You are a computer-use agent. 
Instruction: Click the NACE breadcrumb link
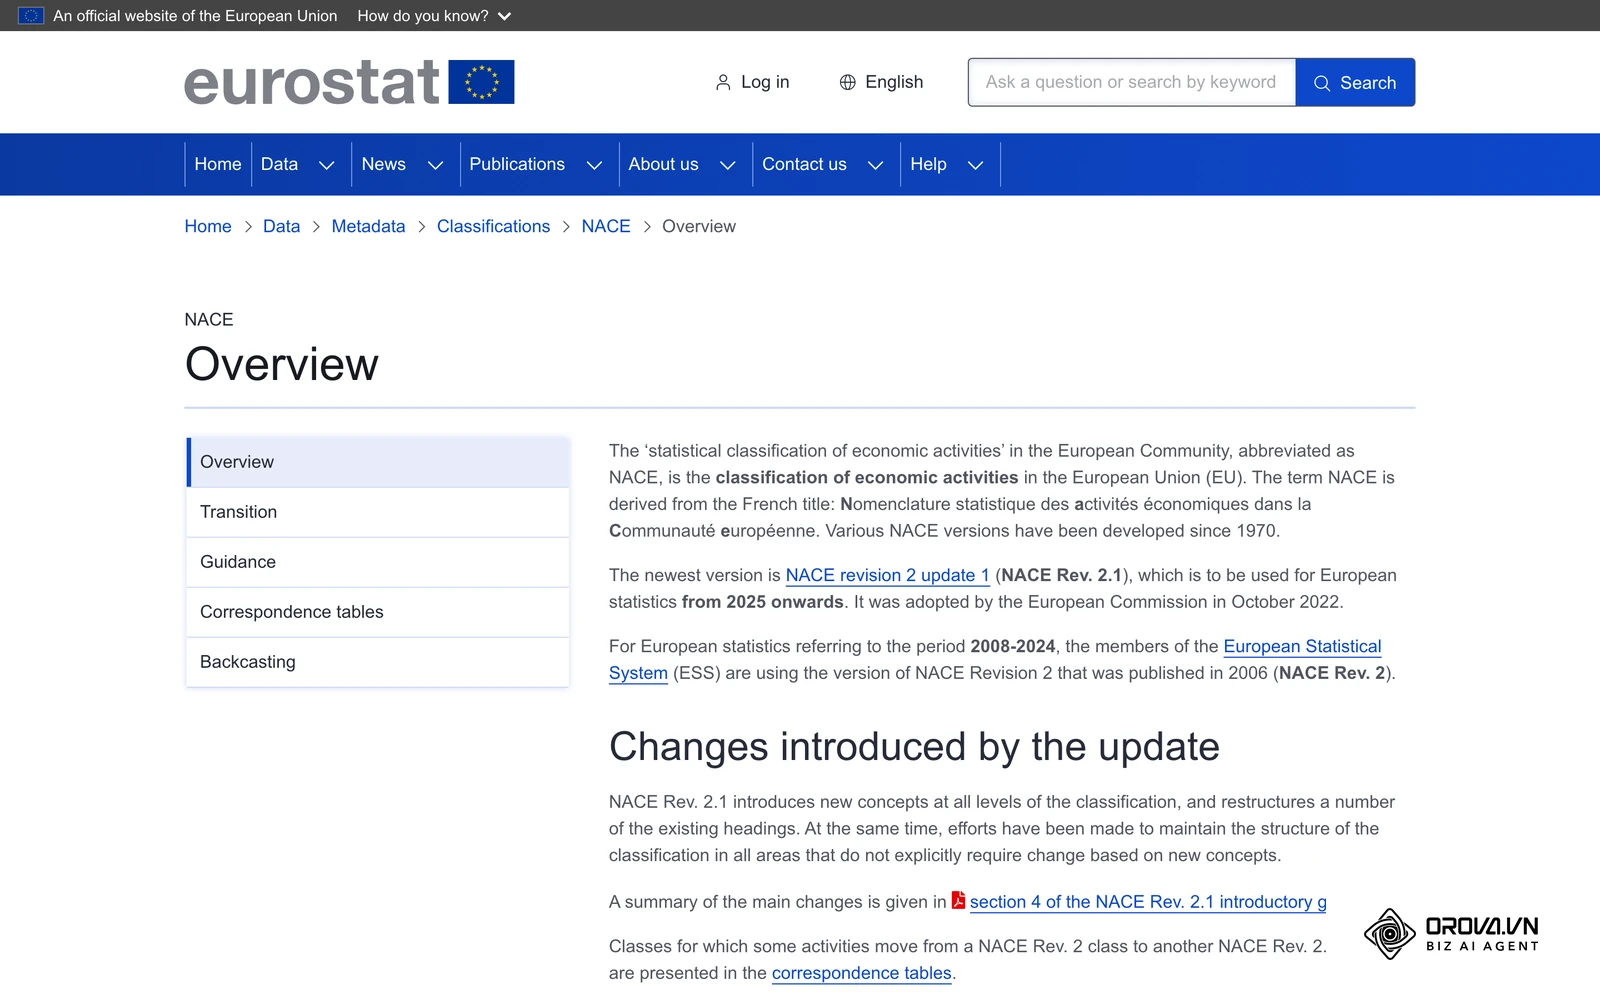606,227
